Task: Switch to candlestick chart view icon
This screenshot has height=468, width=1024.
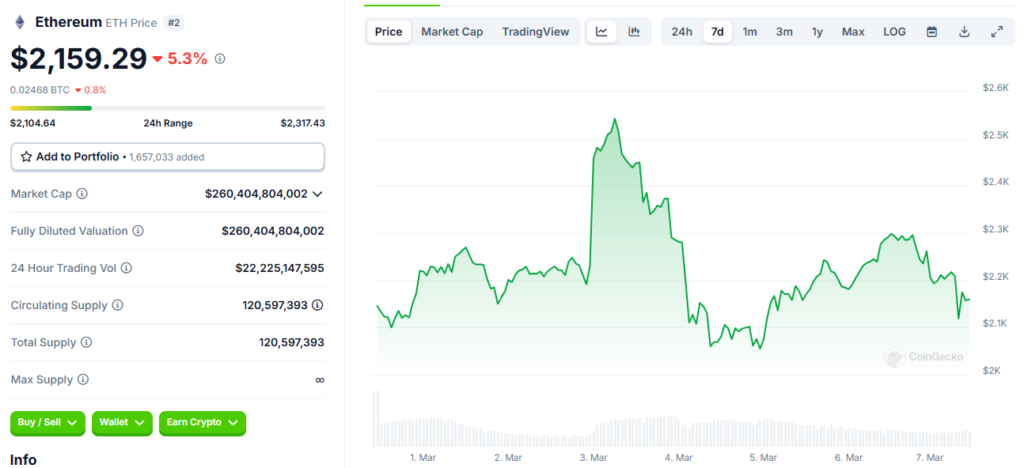Action: [634, 31]
